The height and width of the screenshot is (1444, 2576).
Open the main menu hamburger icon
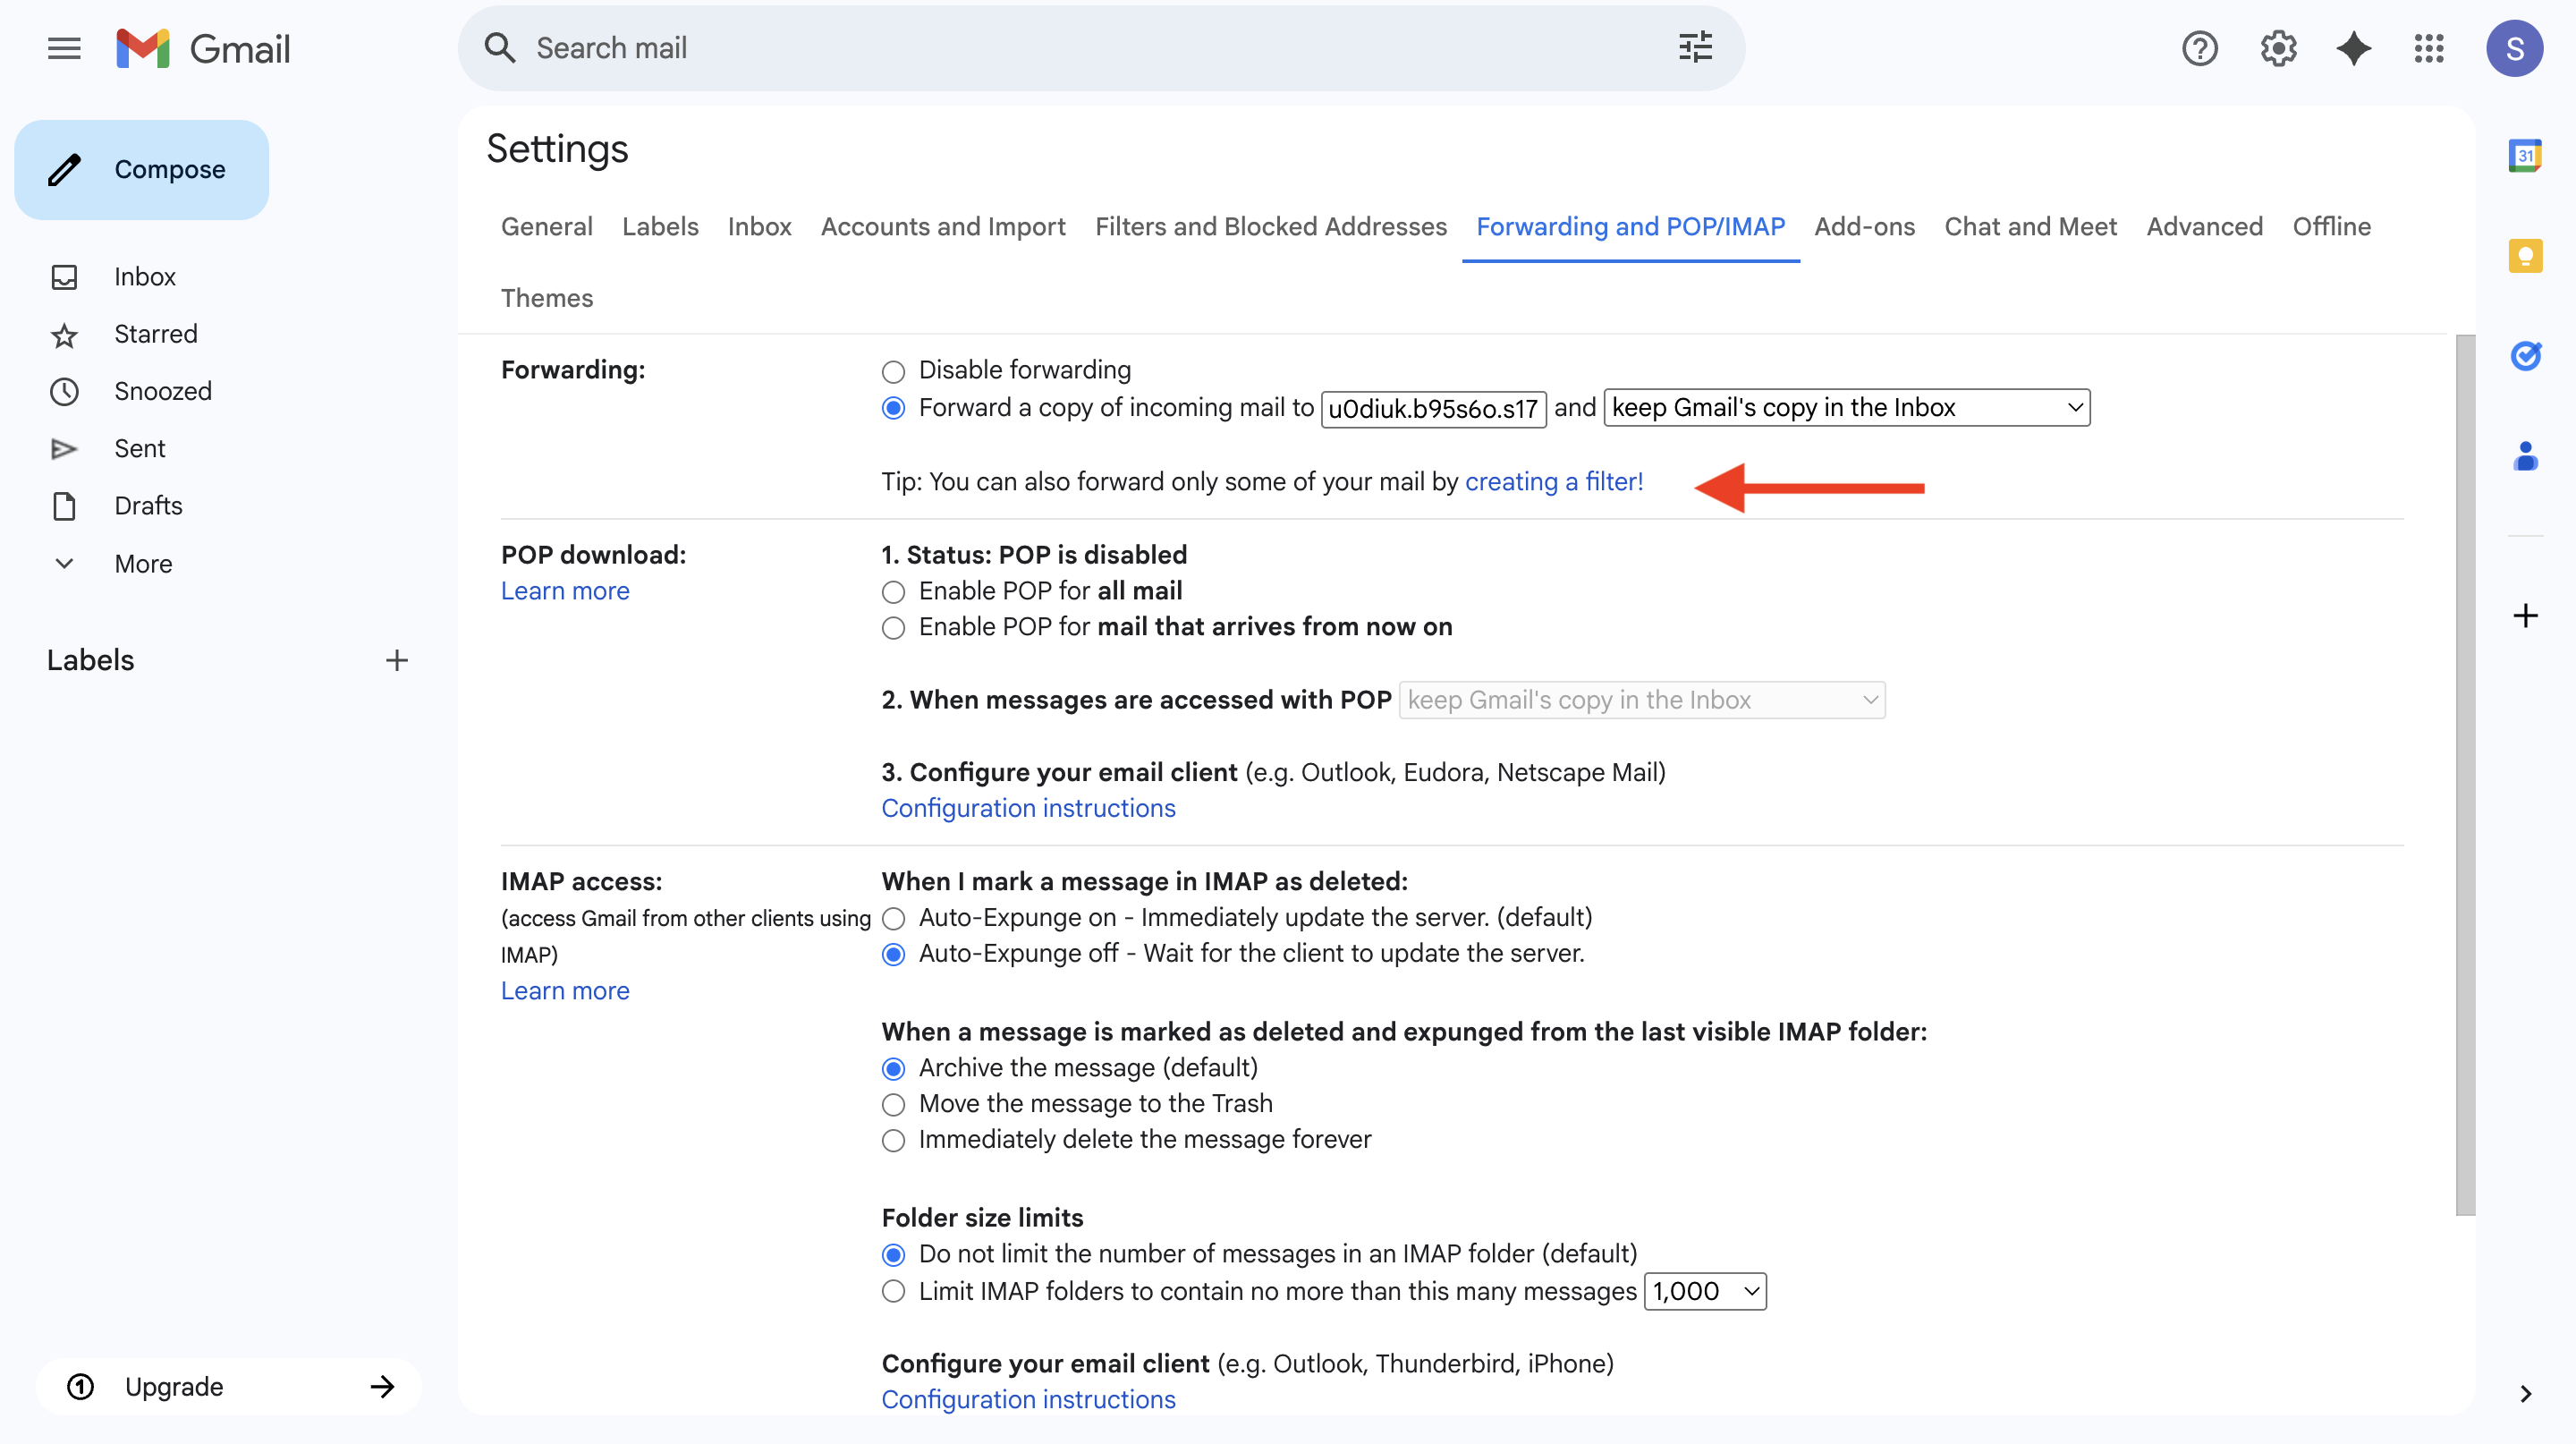[x=64, y=48]
